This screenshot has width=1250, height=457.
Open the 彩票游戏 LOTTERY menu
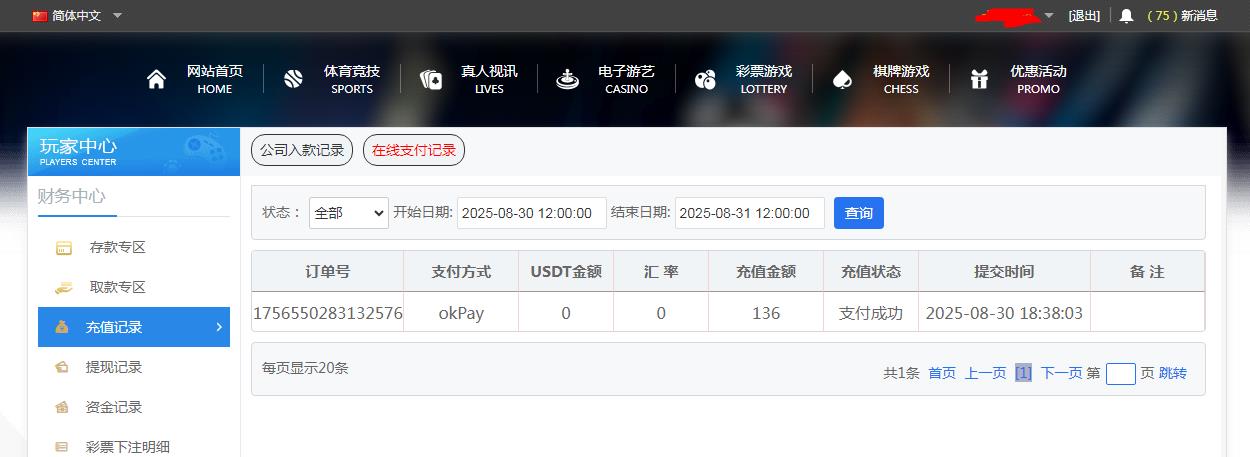[763, 80]
